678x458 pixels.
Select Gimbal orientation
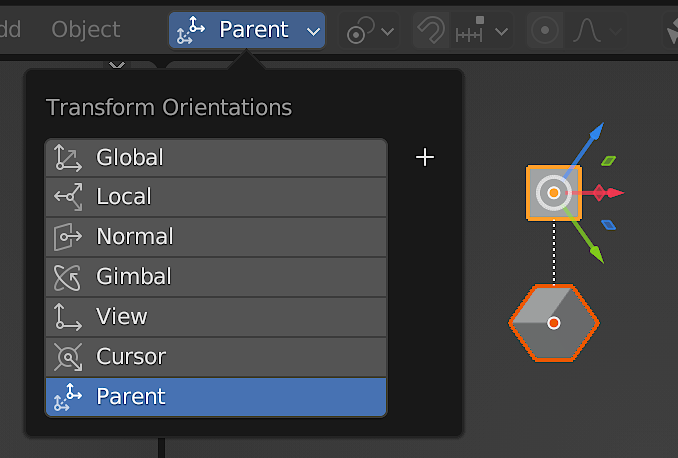pyautogui.click(x=216, y=276)
